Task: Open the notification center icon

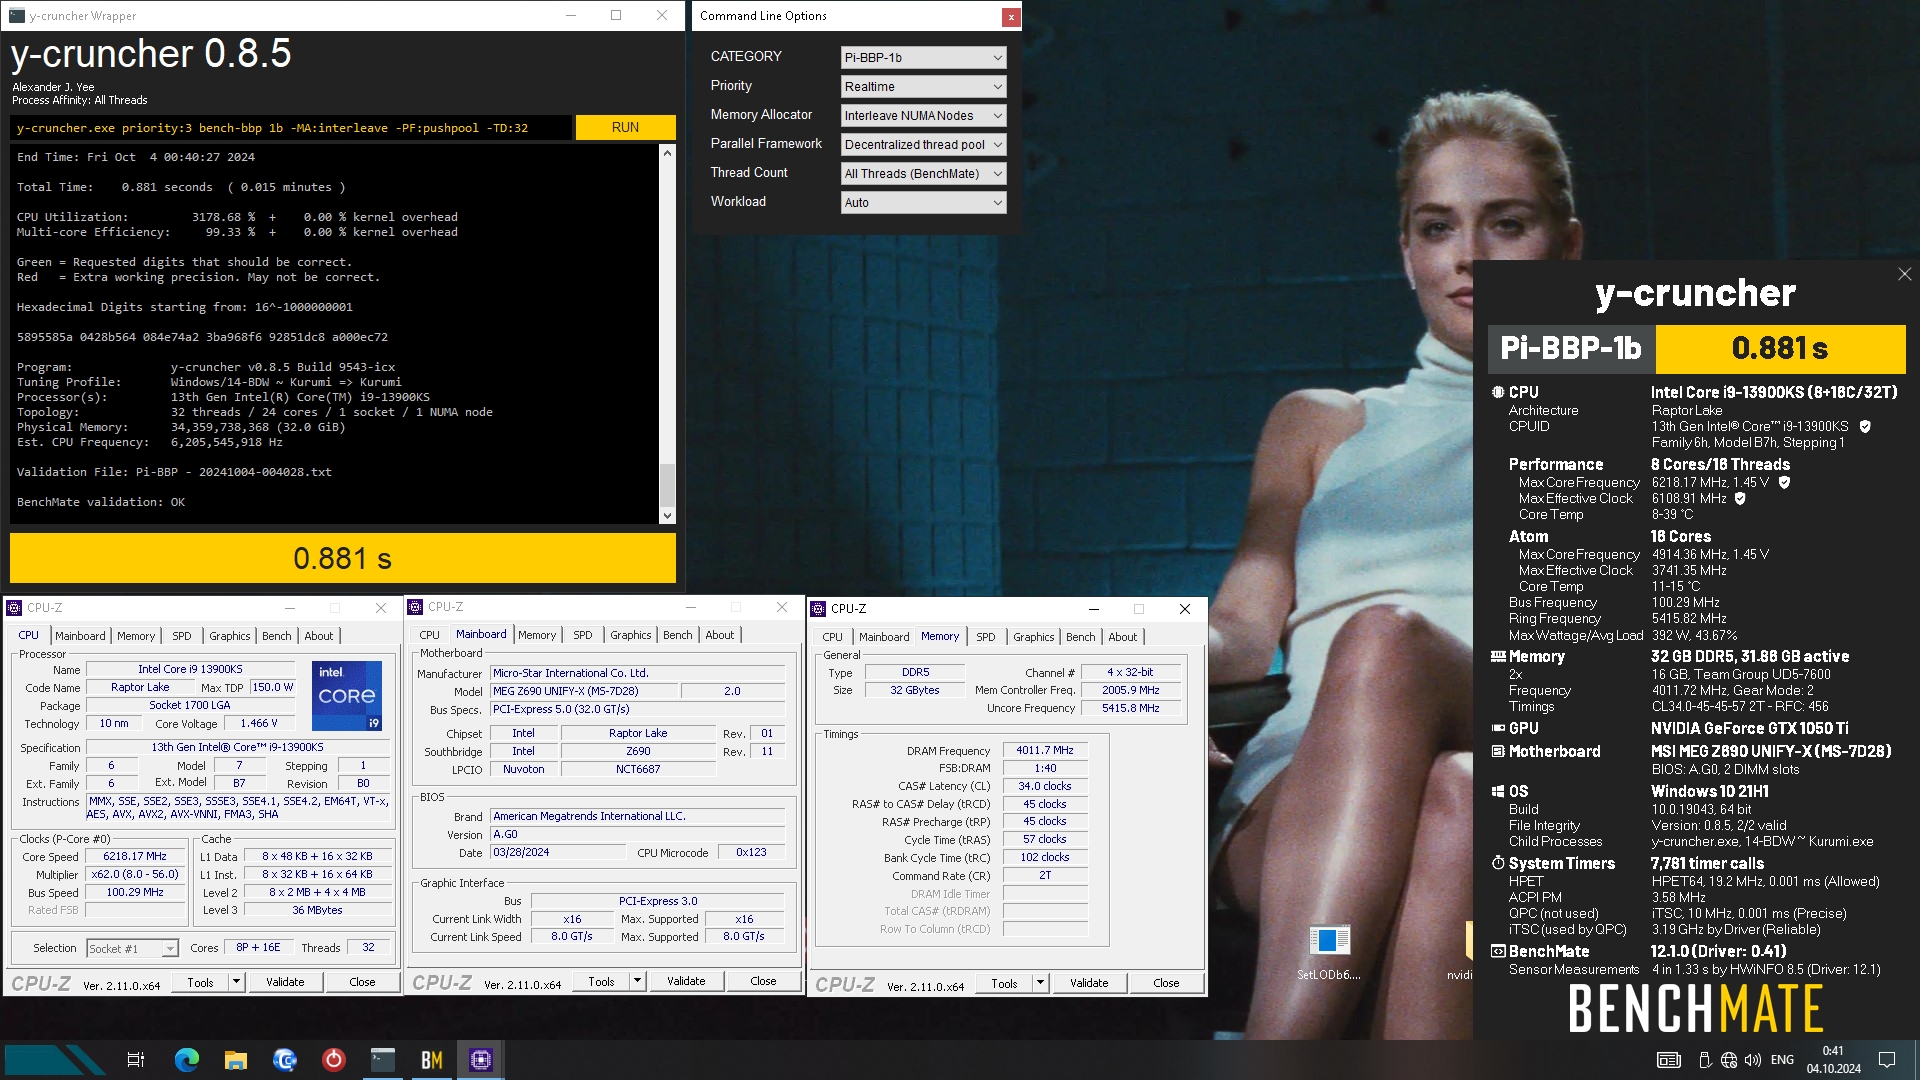Action: (1887, 1060)
